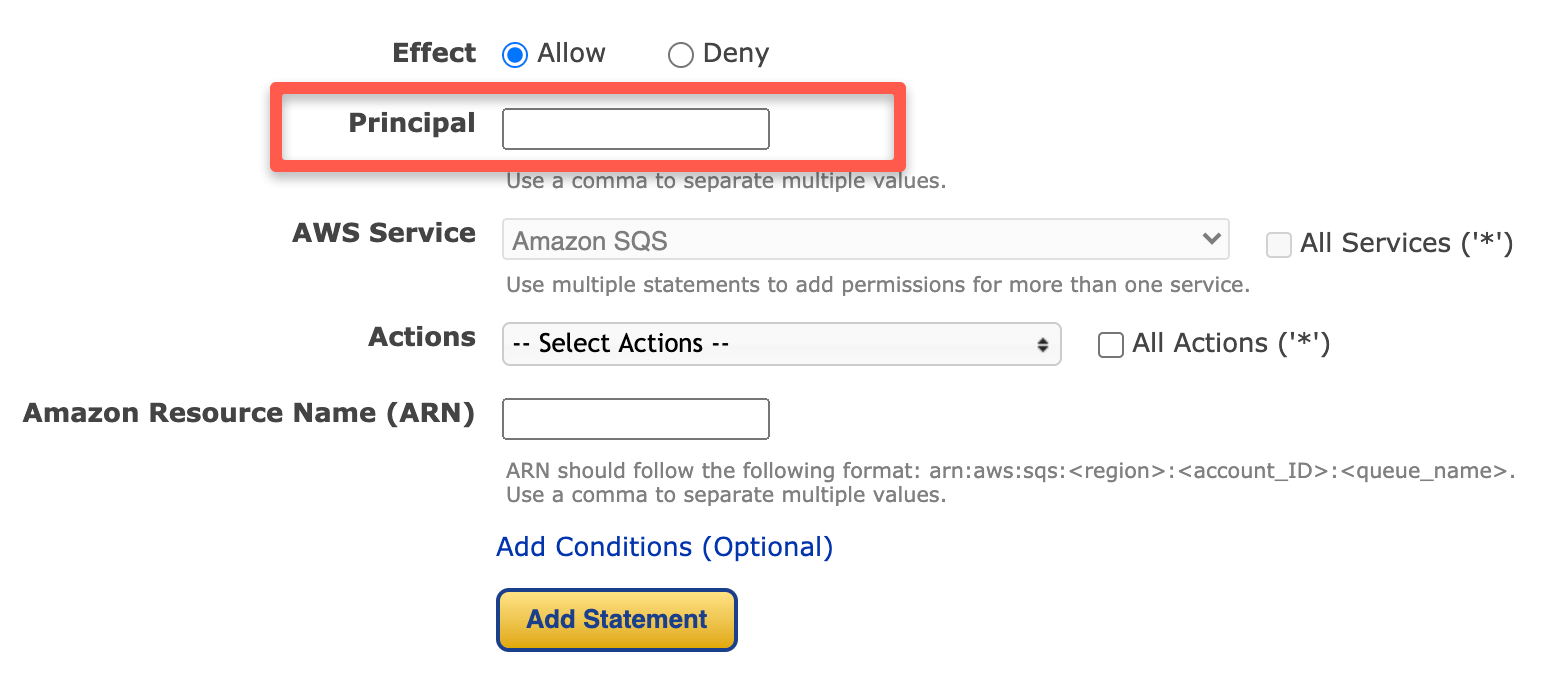This screenshot has width=1544, height=680.
Task: Open the Amazon SQS service selector
Action: 865,240
